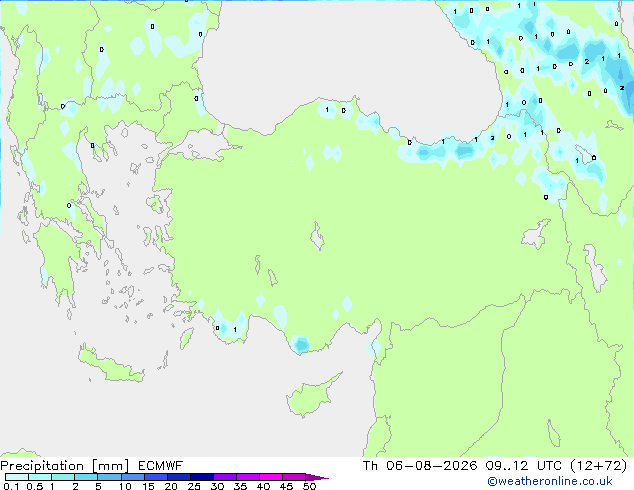The height and width of the screenshot is (490, 634).
Task: Click the 35–40 mm legend color swatch
Action: click(247, 477)
